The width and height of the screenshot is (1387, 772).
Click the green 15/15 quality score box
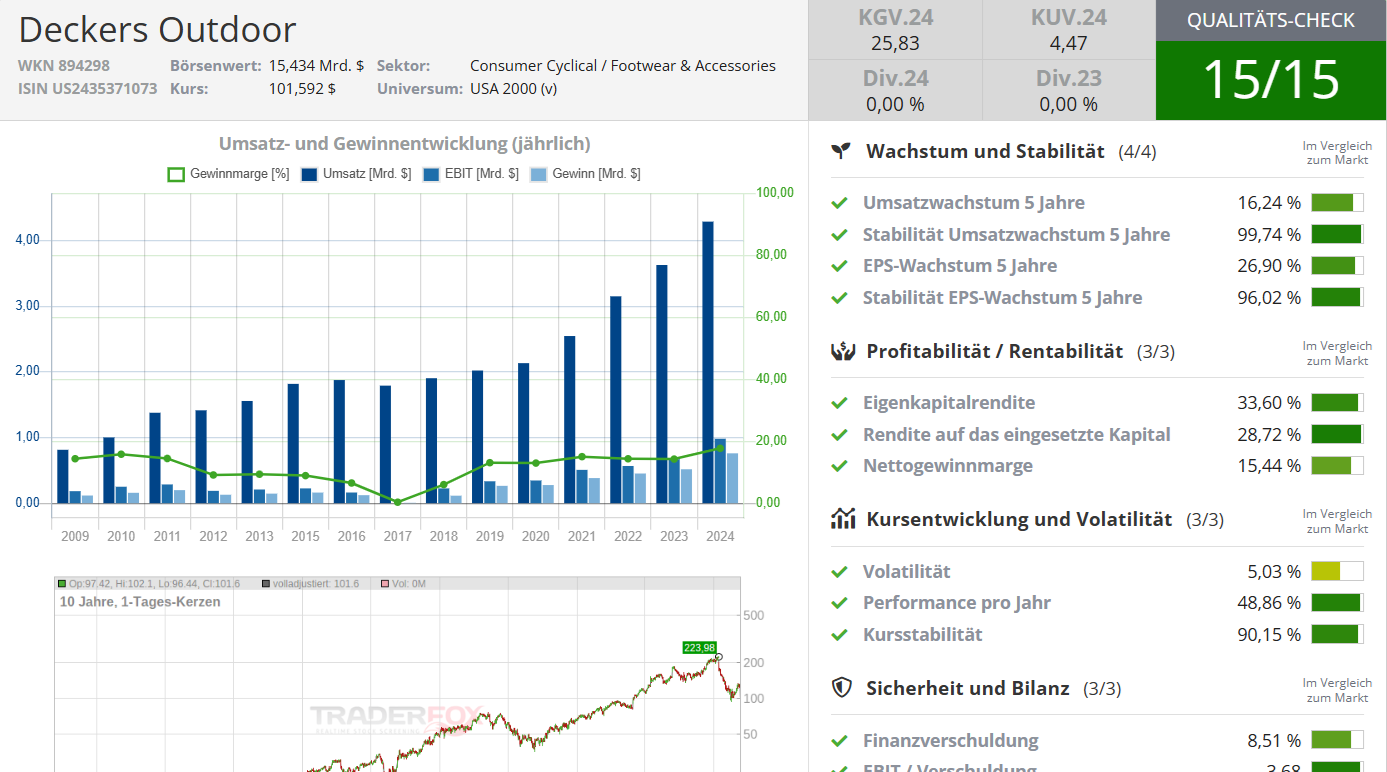[x=1270, y=80]
